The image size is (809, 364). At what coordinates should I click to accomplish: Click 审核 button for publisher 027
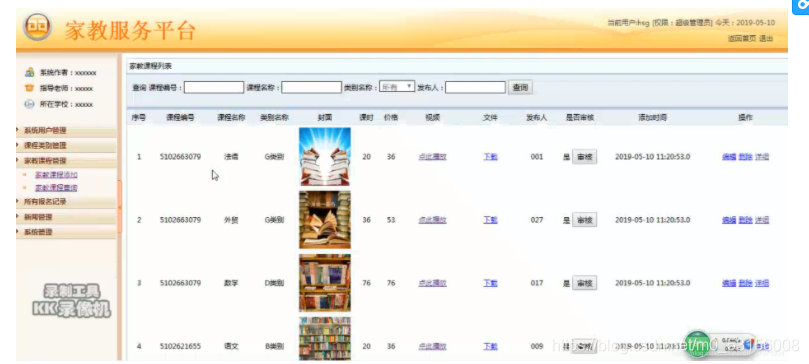585,220
